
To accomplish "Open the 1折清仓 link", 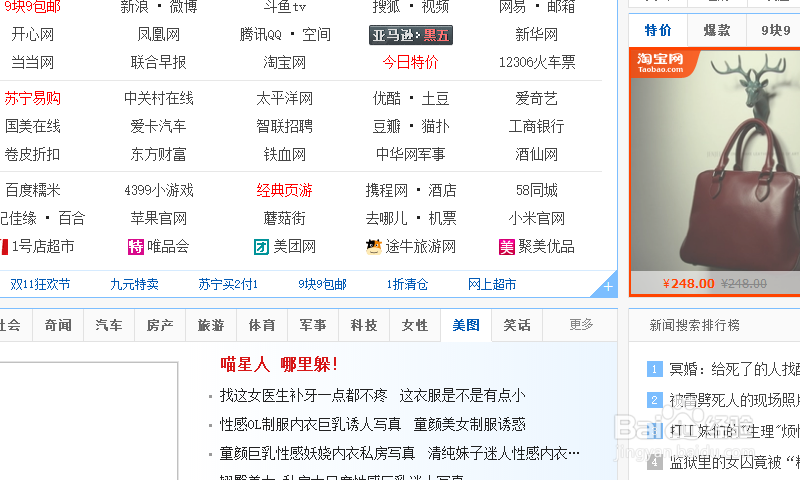I will coord(408,284).
